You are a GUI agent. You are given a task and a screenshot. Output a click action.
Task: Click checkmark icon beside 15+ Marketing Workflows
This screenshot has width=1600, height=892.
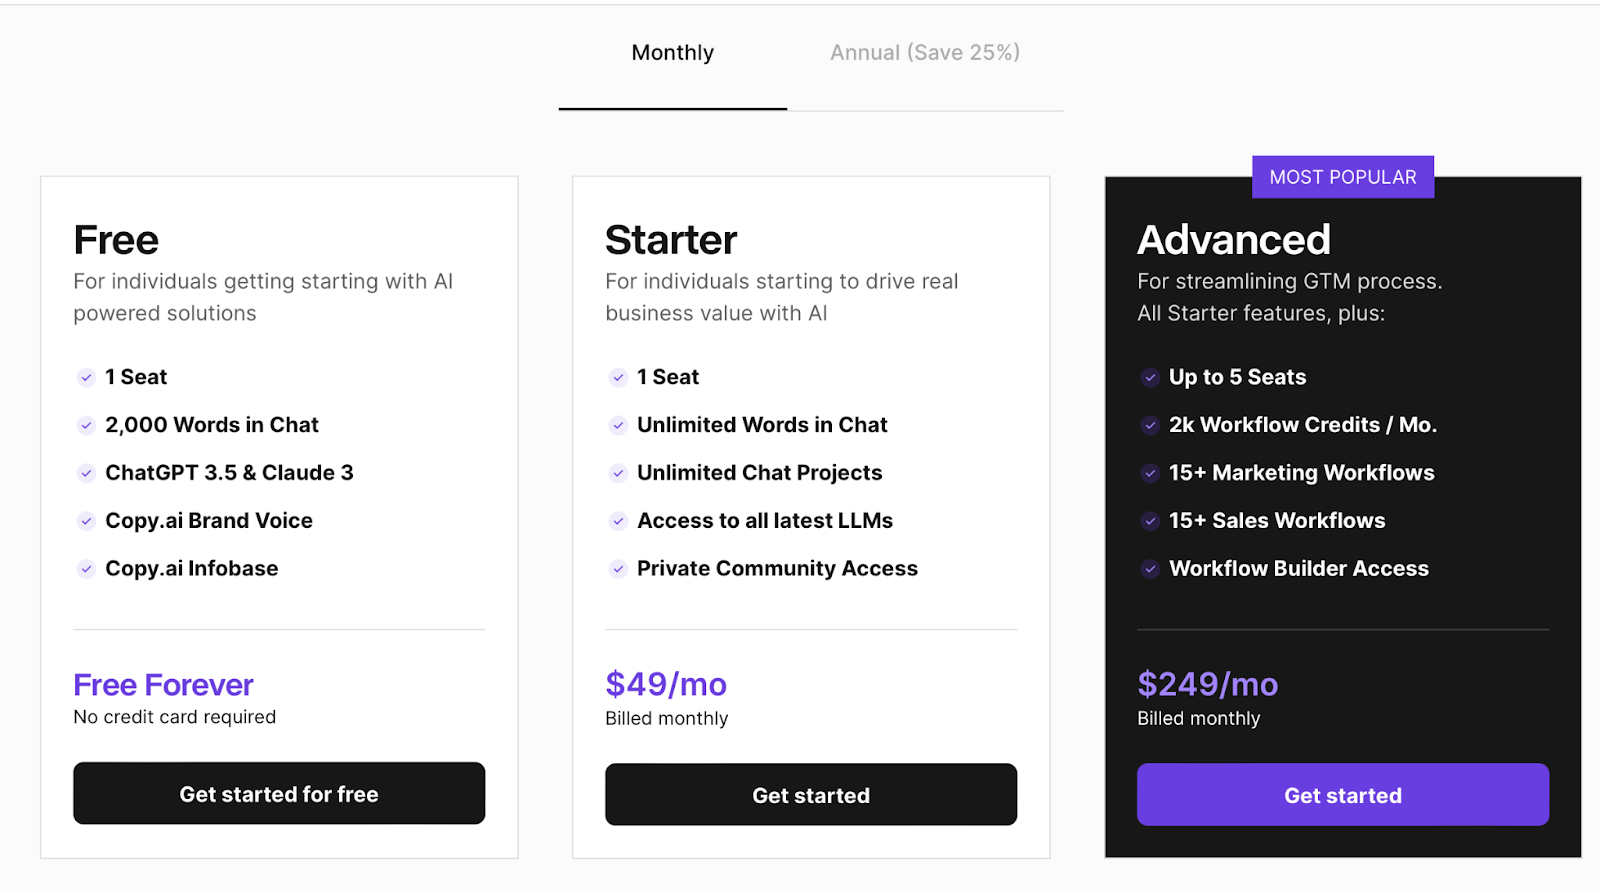click(1150, 473)
